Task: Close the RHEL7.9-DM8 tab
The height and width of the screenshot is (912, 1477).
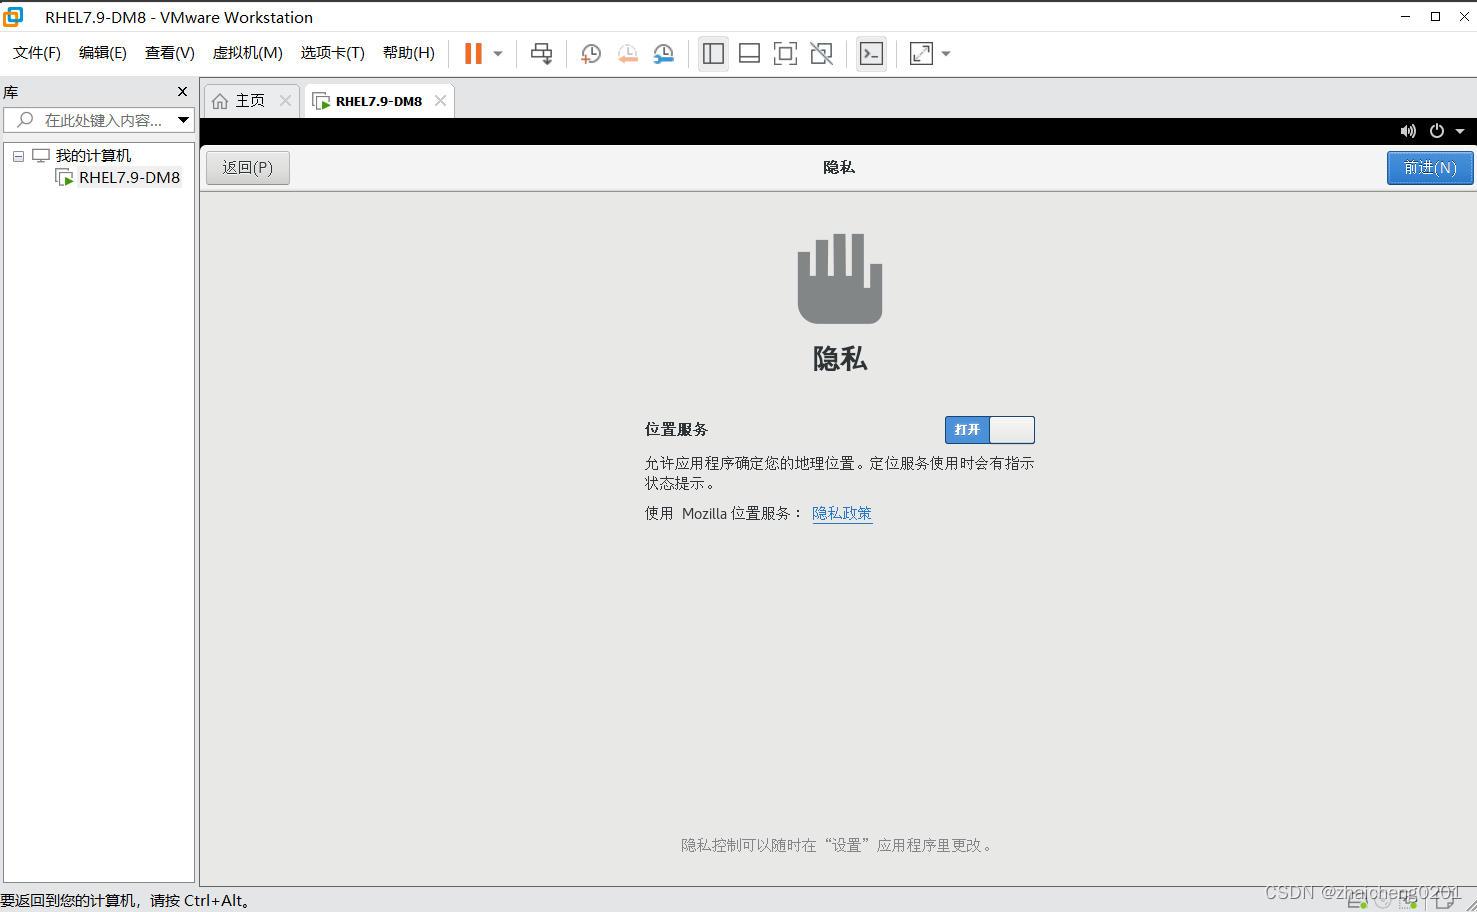Action: pyautogui.click(x=440, y=101)
